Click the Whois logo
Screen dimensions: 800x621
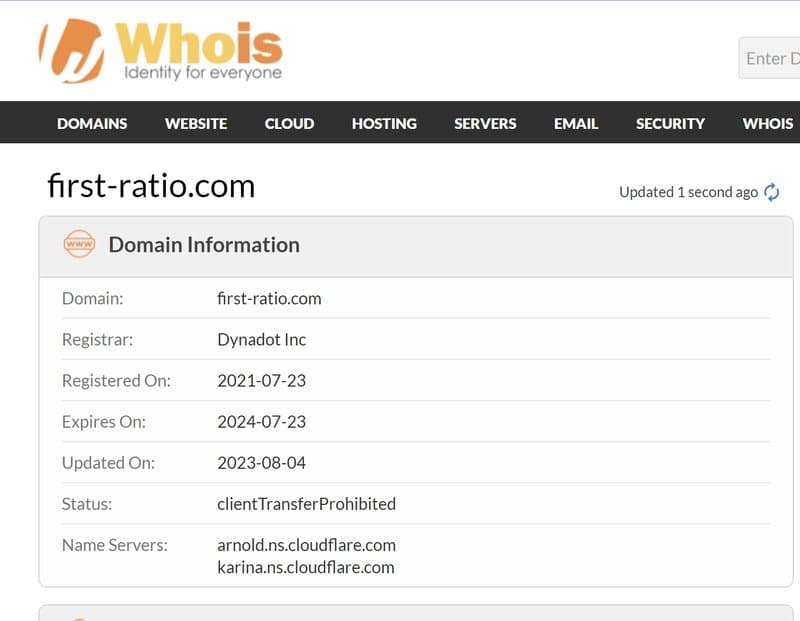(160, 51)
